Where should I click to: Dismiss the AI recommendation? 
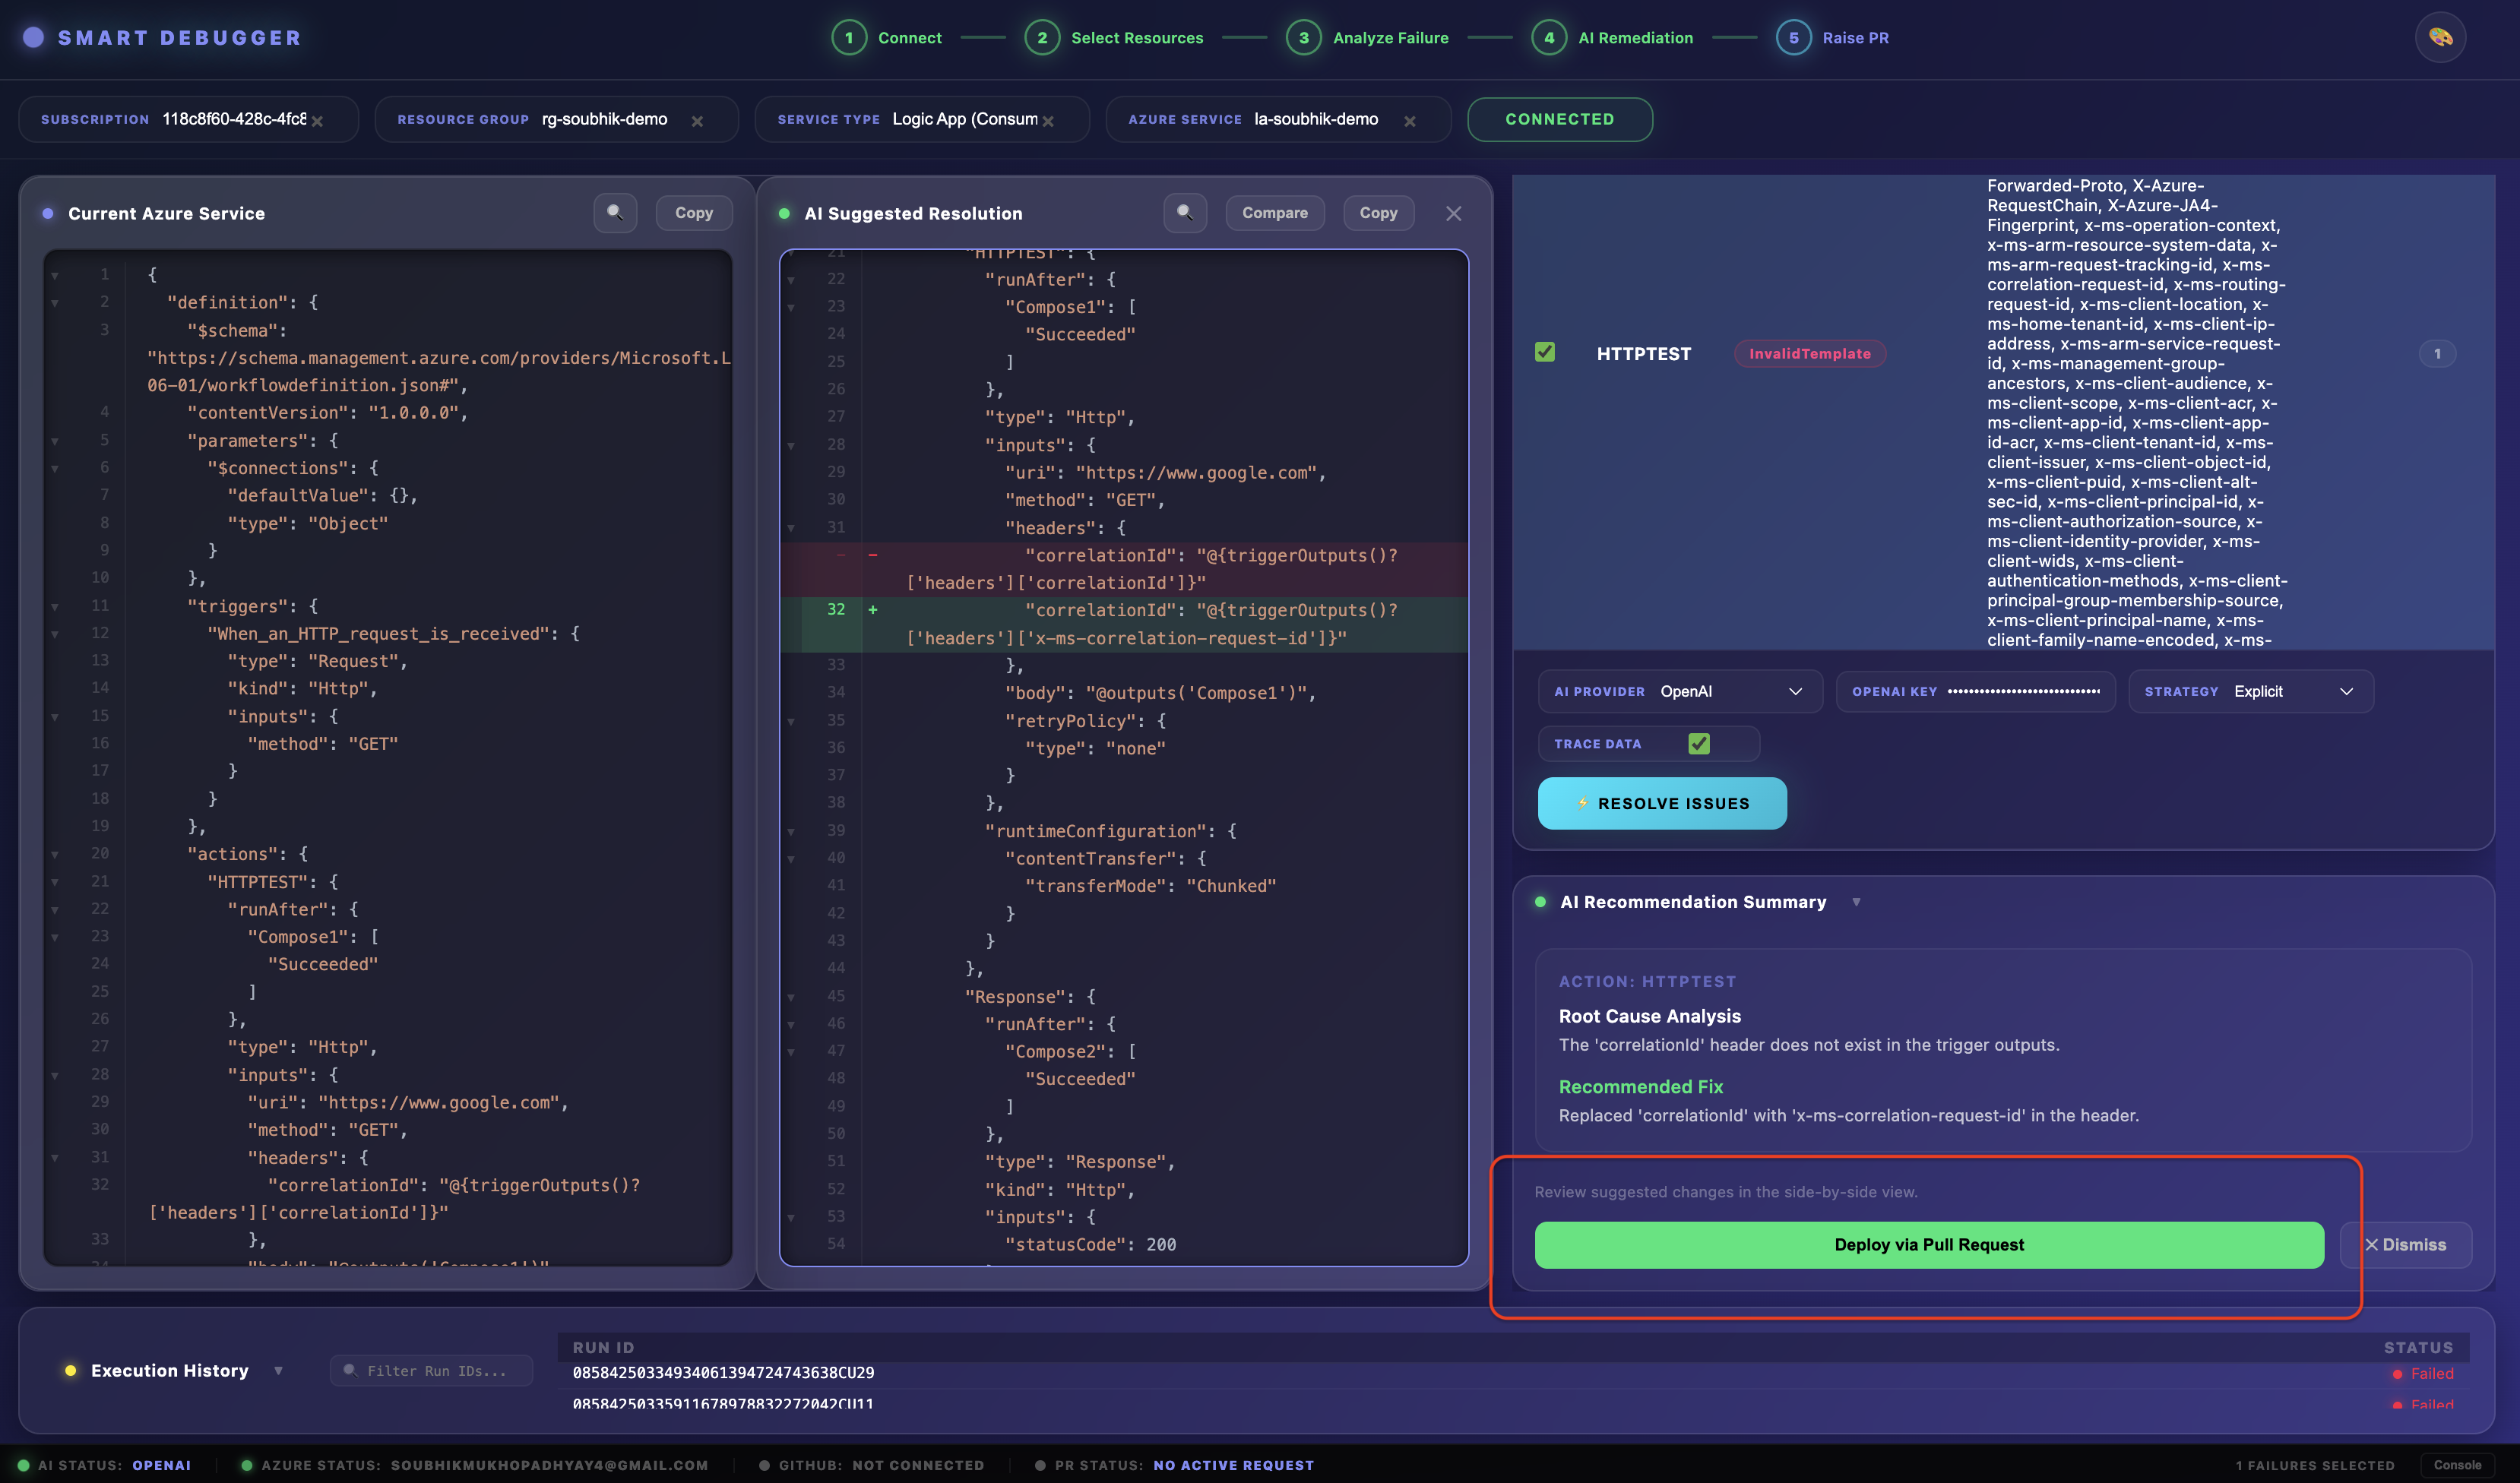[2405, 1245]
